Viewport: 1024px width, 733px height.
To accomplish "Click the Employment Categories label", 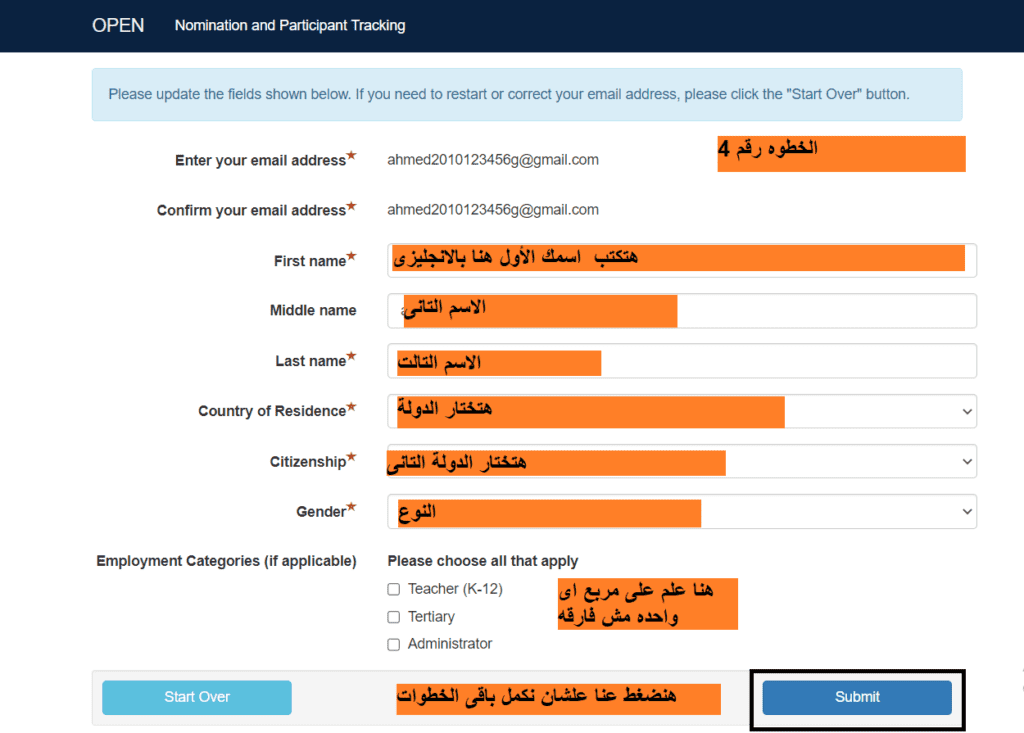I will [x=226, y=561].
